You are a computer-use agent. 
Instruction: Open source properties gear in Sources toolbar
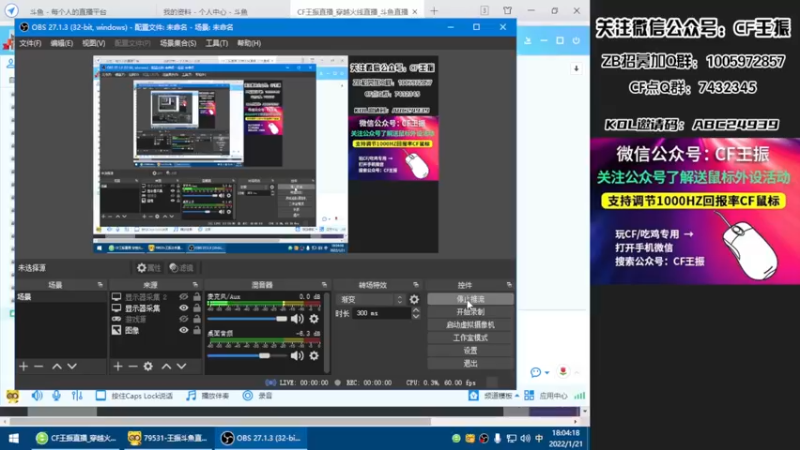click(148, 366)
